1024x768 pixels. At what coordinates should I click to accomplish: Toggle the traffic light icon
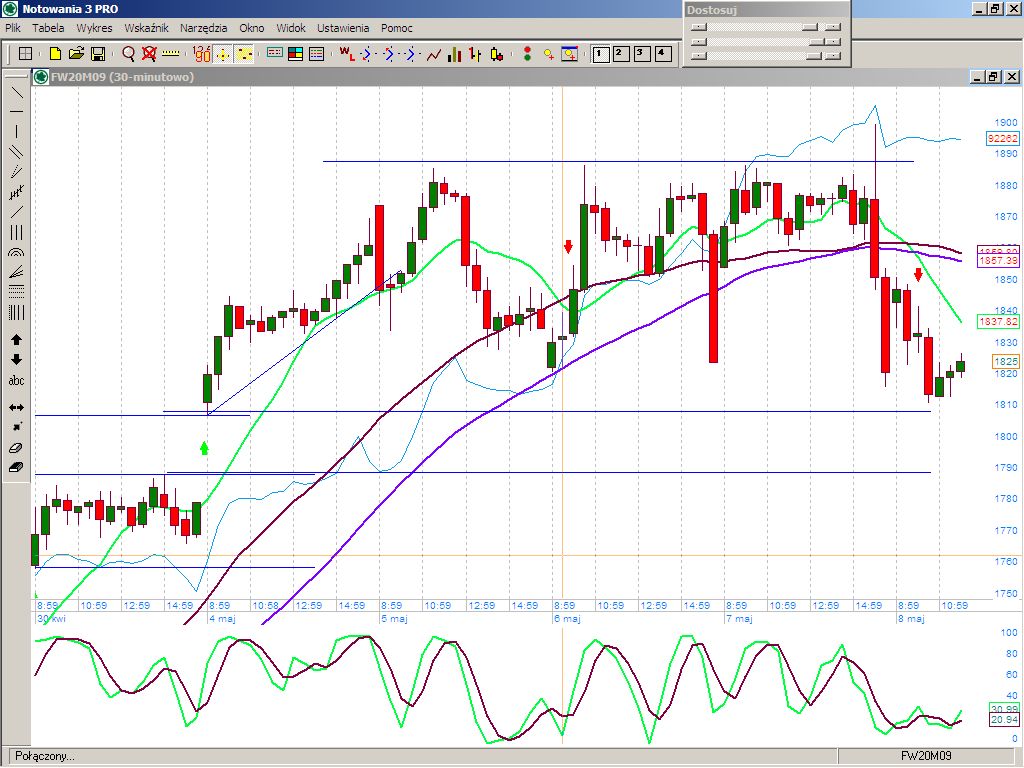coord(527,54)
